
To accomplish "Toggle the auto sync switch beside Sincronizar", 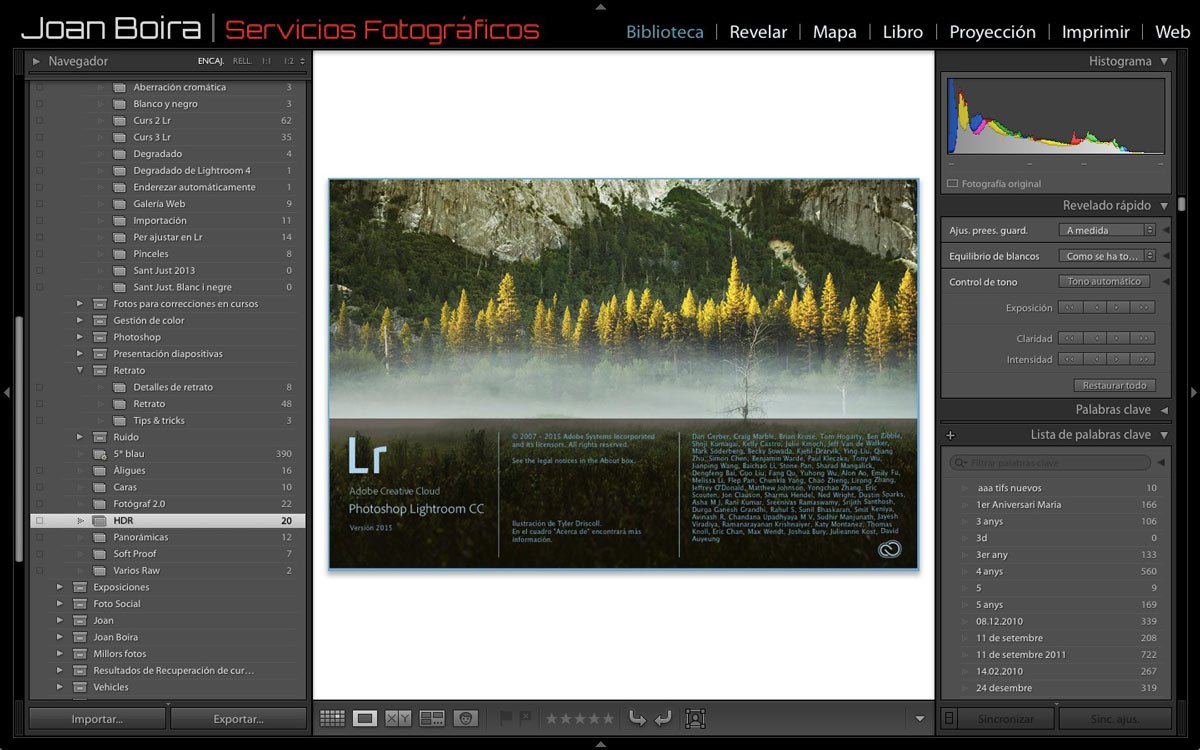I will tap(950, 718).
